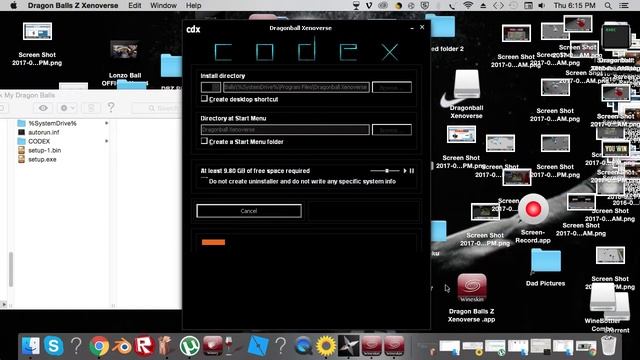Click the wine glass icon in menu bar

pyautogui.click(x=356, y=5)
